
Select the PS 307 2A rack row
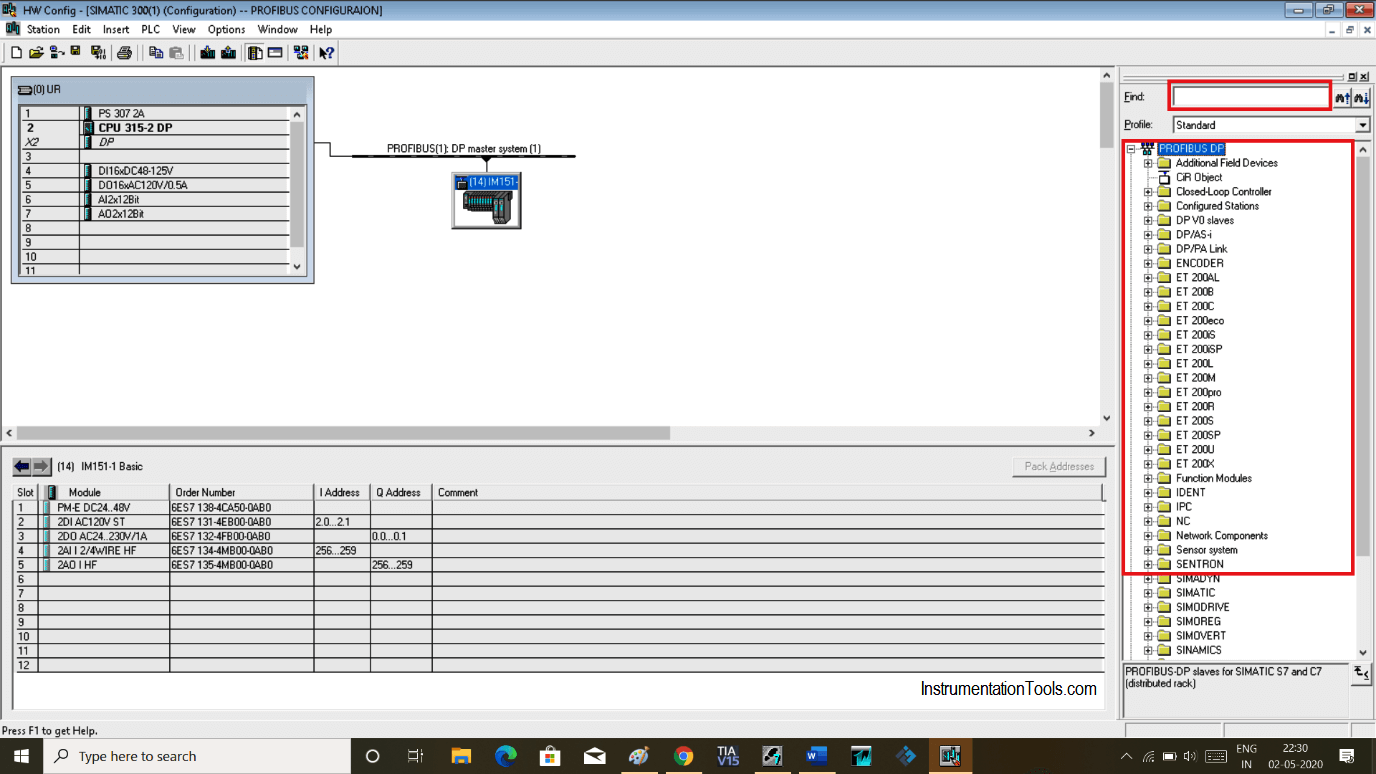[154, 114]
